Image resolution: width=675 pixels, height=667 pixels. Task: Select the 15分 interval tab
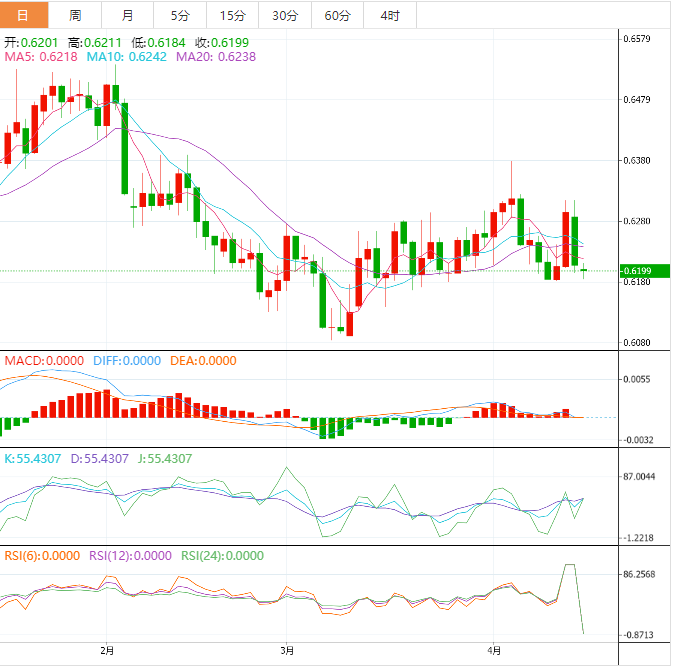click(232, 15)
